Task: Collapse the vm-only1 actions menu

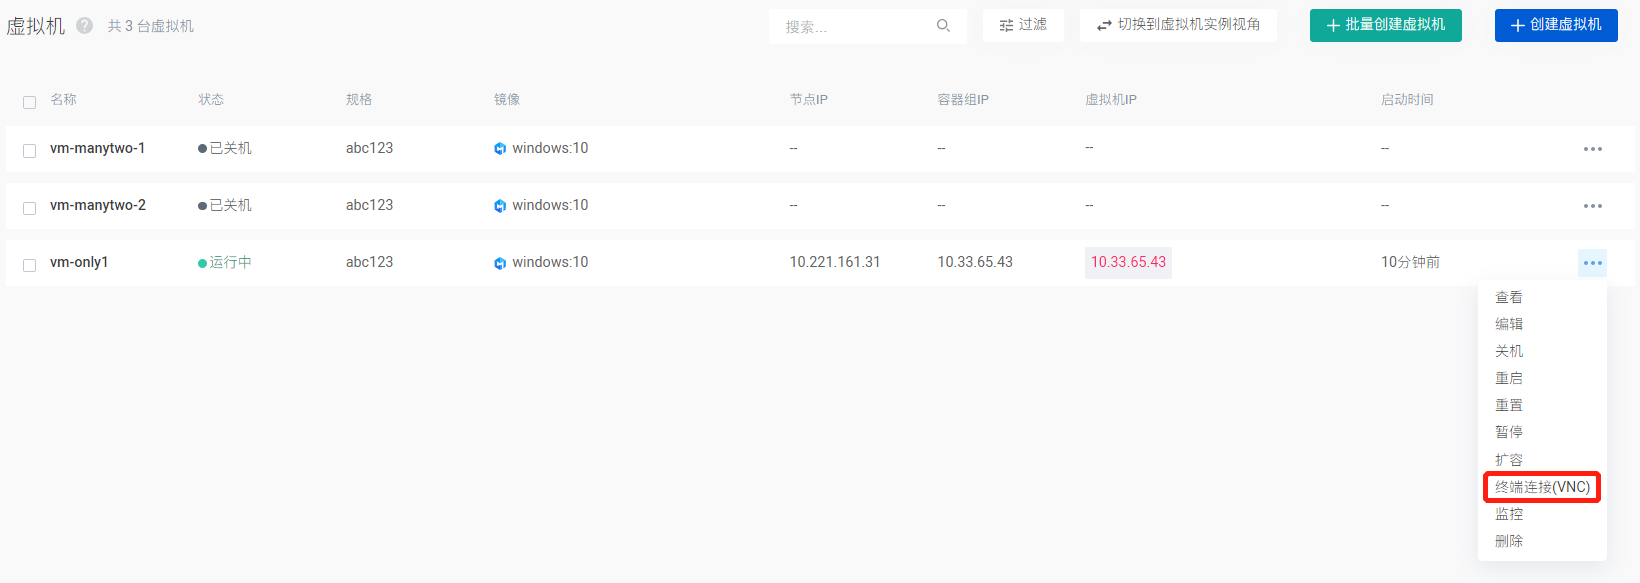Action: pos(1592,263)
